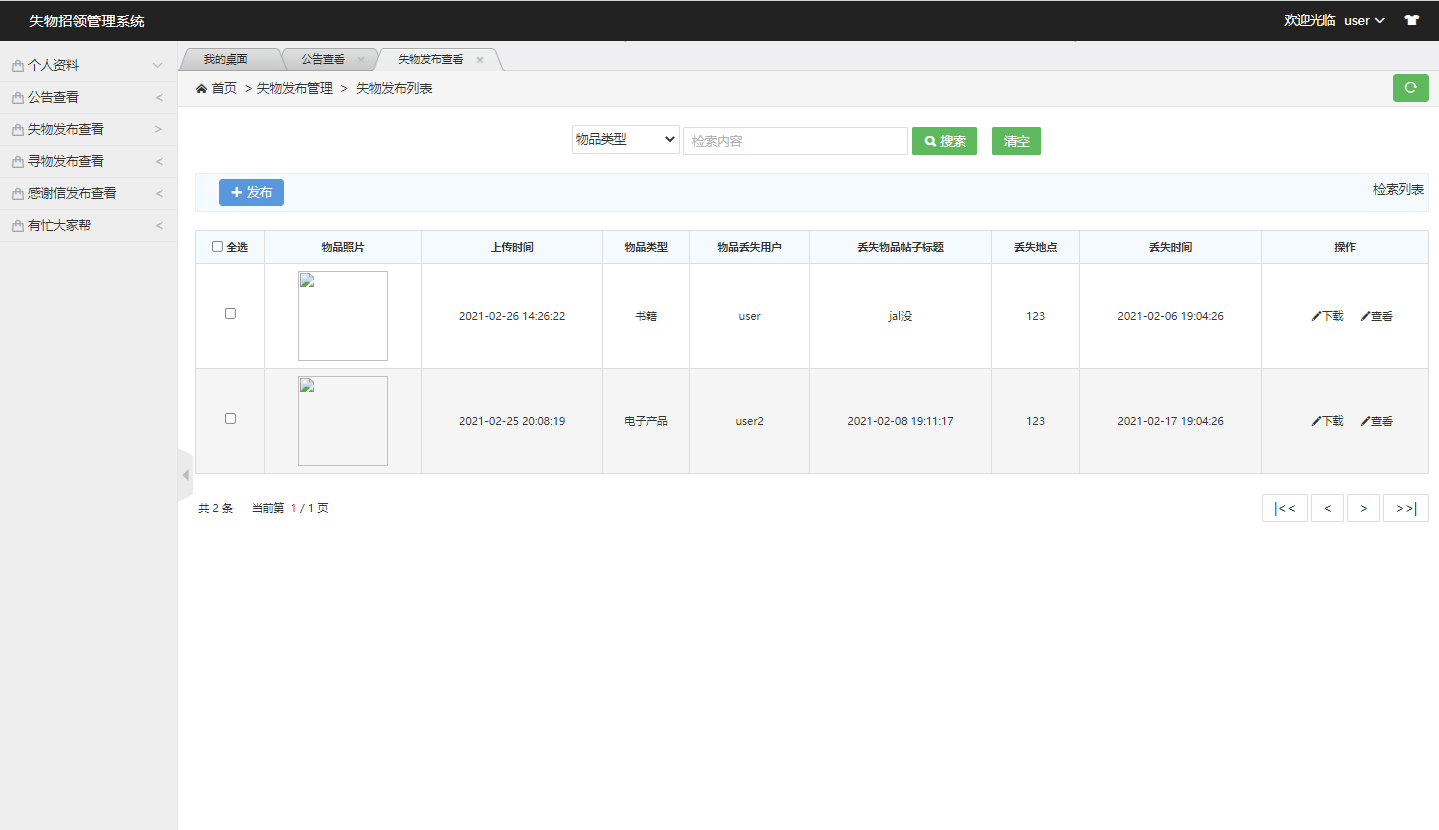Tick the checkbox for the 书籍 row

230,313
